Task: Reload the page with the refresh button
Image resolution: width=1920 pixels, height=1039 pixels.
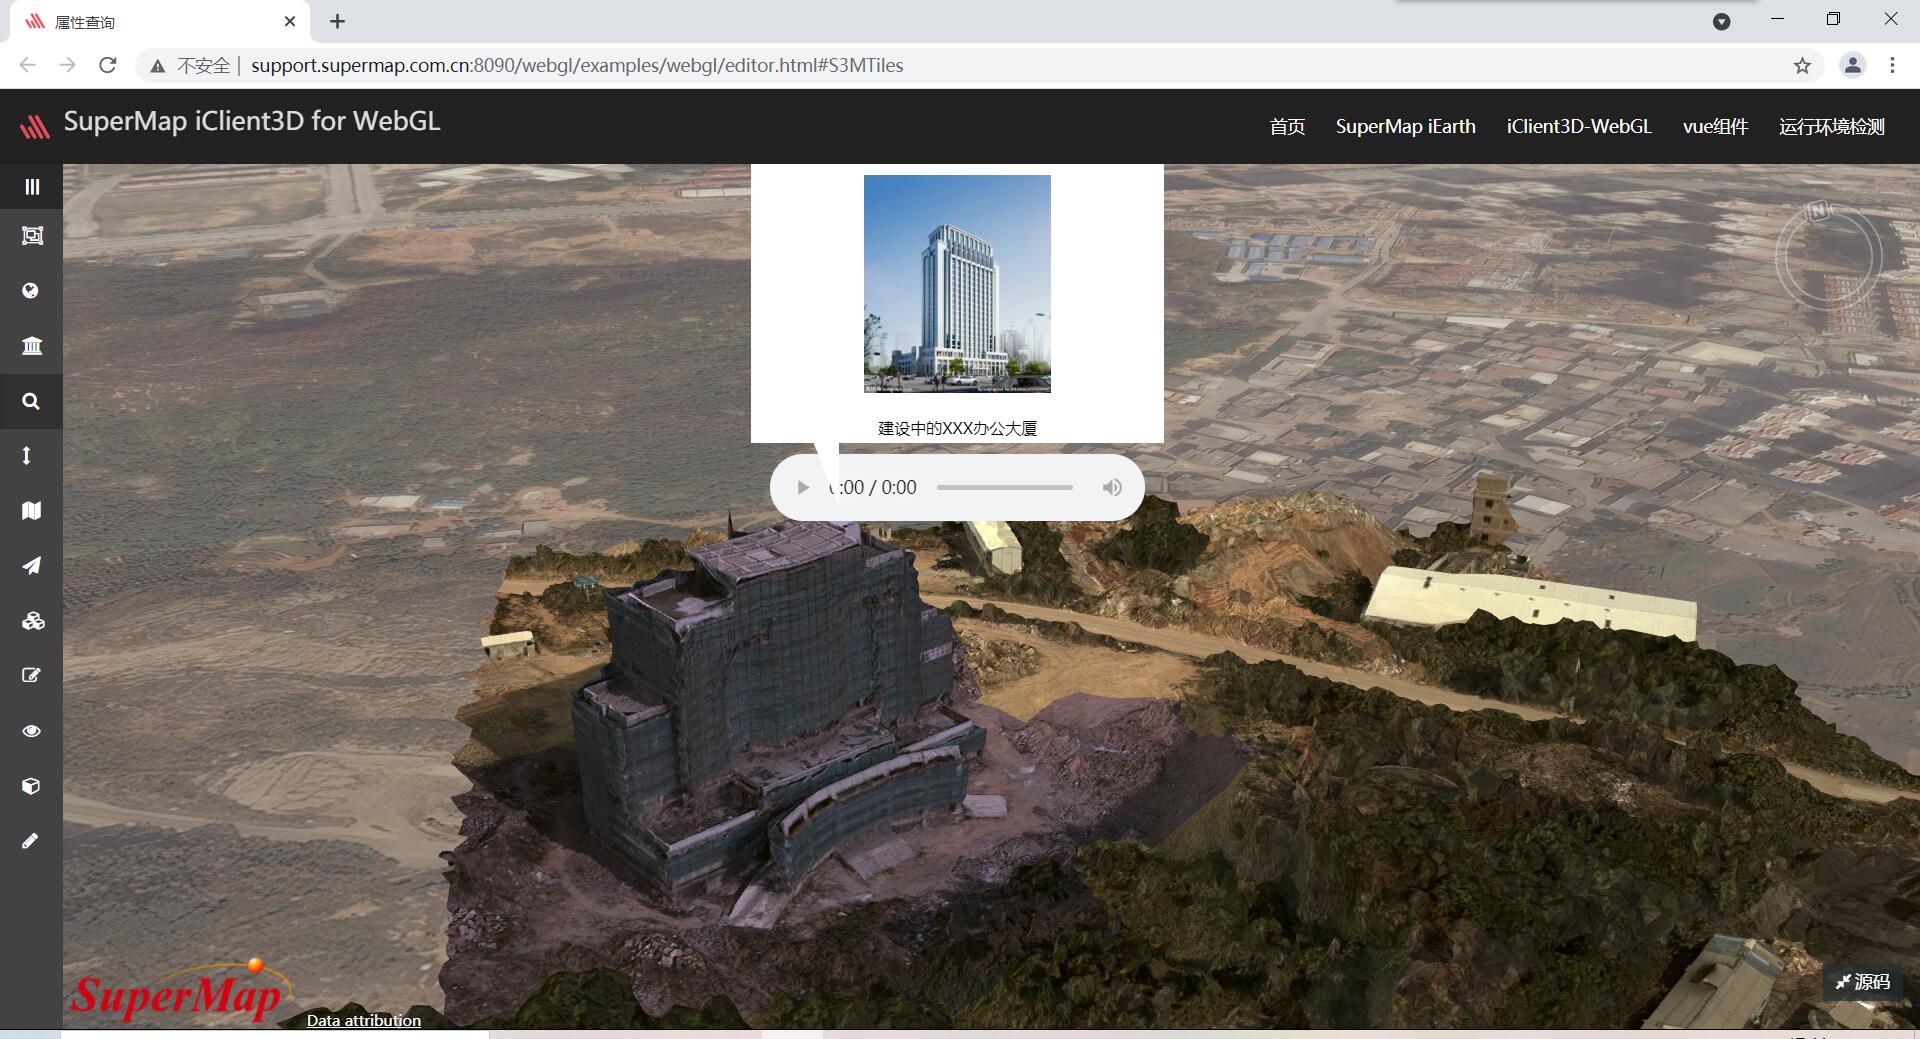Action: click(108, 66)
